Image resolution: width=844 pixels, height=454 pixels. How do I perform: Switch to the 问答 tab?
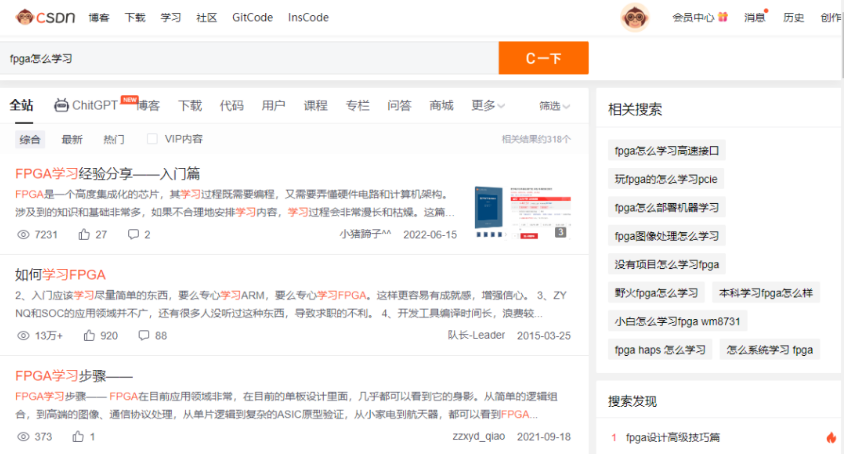[x=399, y=106]
